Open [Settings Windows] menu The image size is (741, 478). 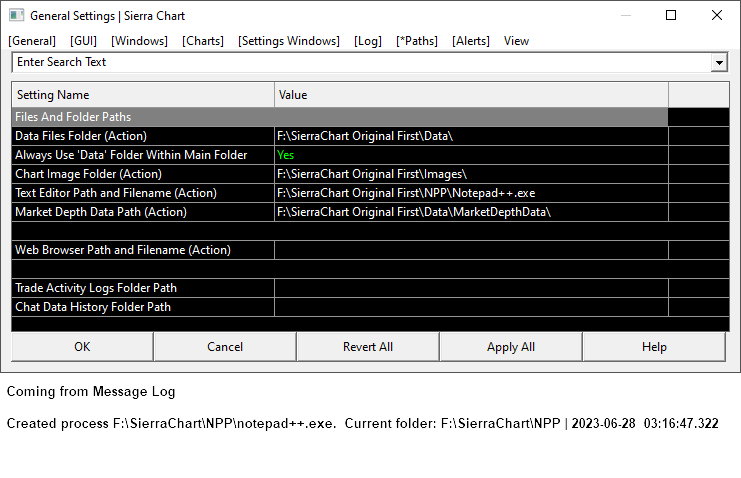point(289,41)
